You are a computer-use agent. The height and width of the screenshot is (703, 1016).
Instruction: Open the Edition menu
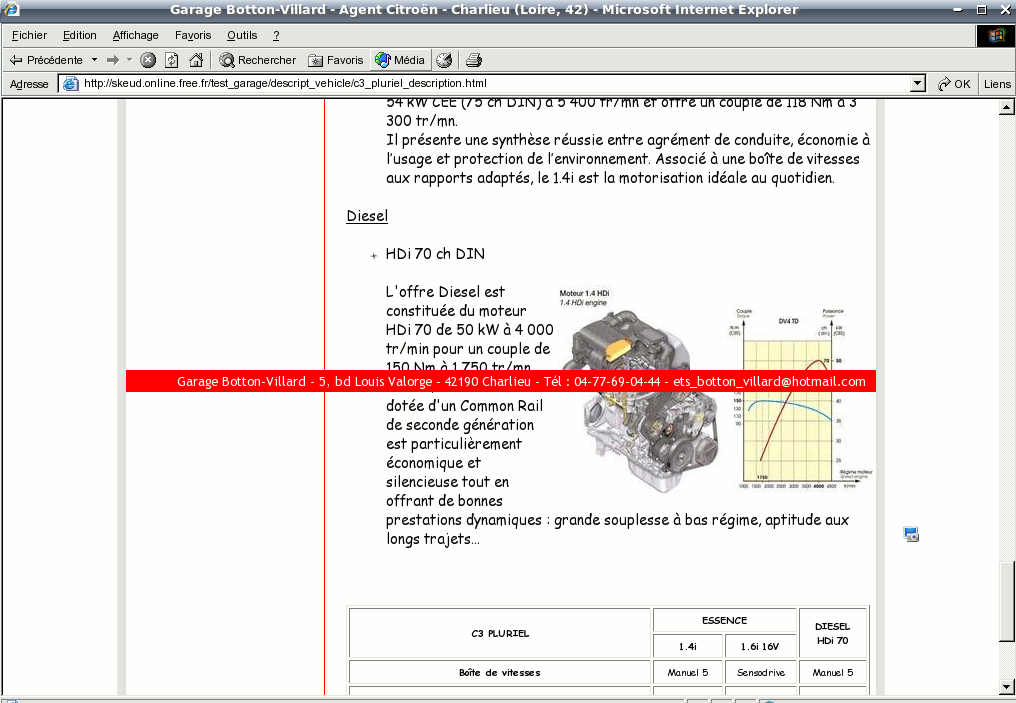click(x=80, y=36)
